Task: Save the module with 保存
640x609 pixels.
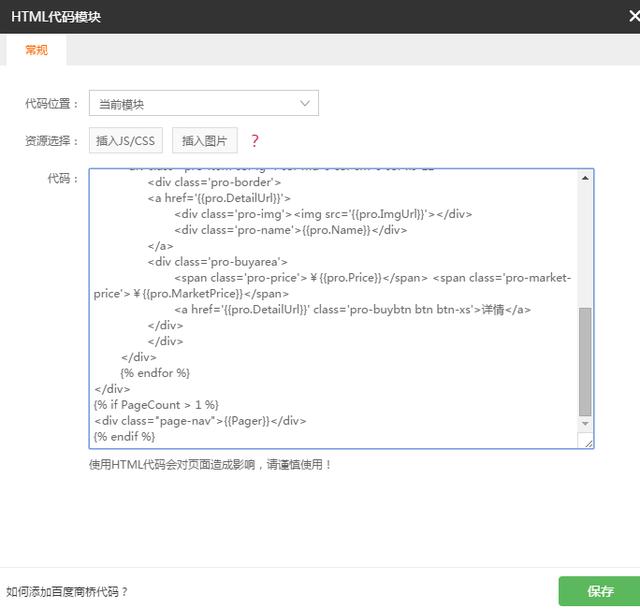Action: 599,591
